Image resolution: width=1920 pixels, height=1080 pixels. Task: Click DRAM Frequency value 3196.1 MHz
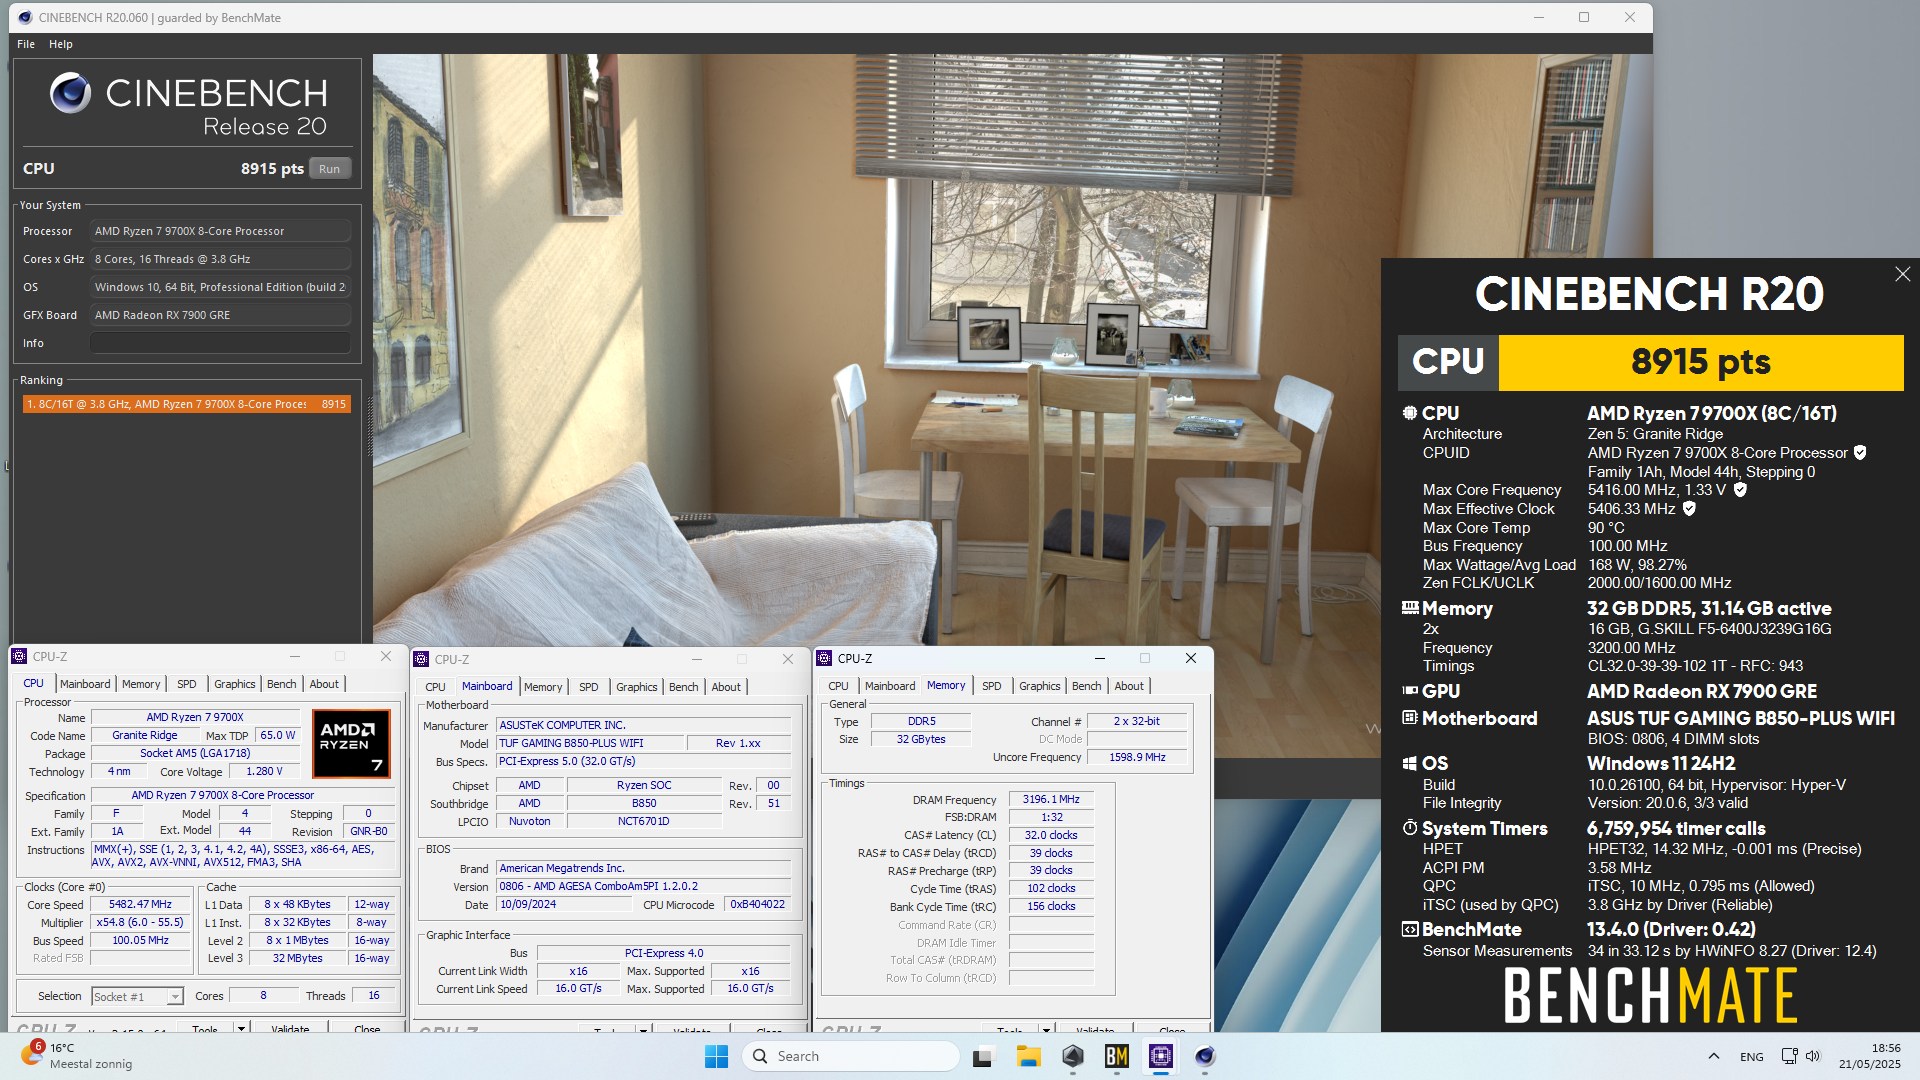[x=1051, y=799]
